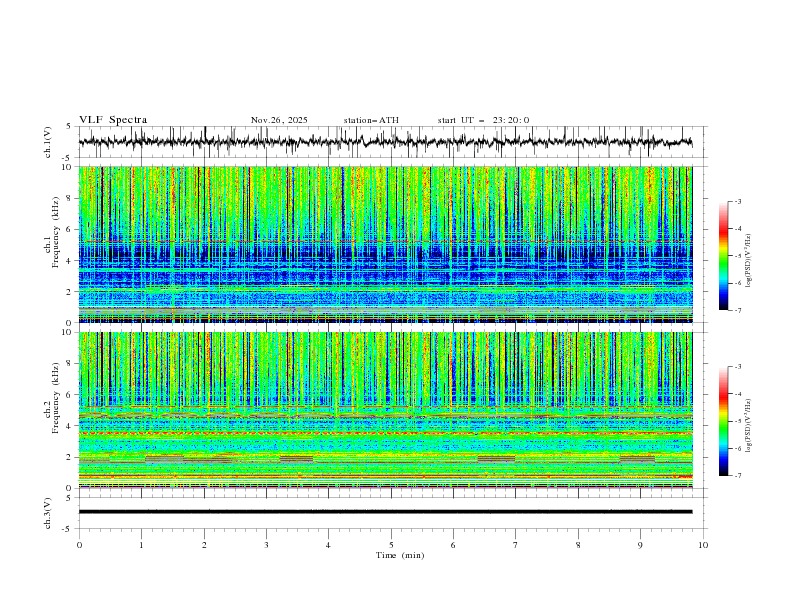Click the ch.3(V) amplitude axis label
This screenshot has width=792, height=612.
(49, 512)
